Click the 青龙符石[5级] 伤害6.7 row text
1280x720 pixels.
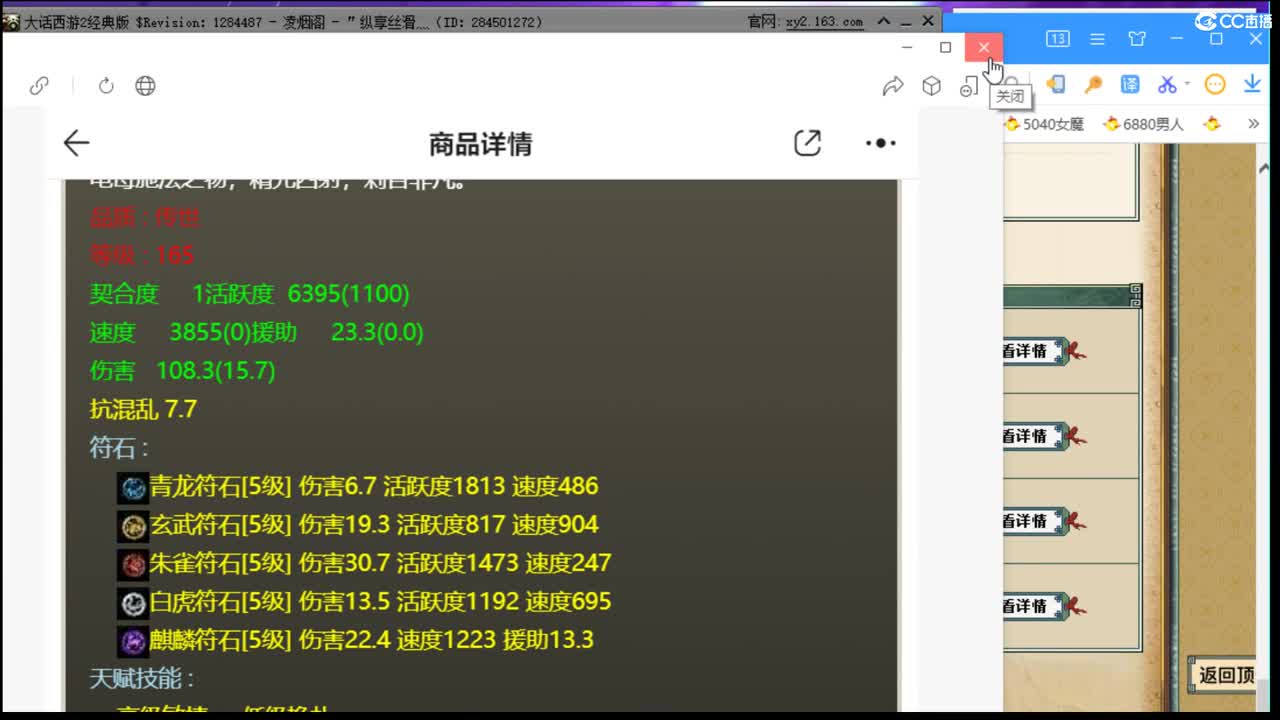[374, 487]
